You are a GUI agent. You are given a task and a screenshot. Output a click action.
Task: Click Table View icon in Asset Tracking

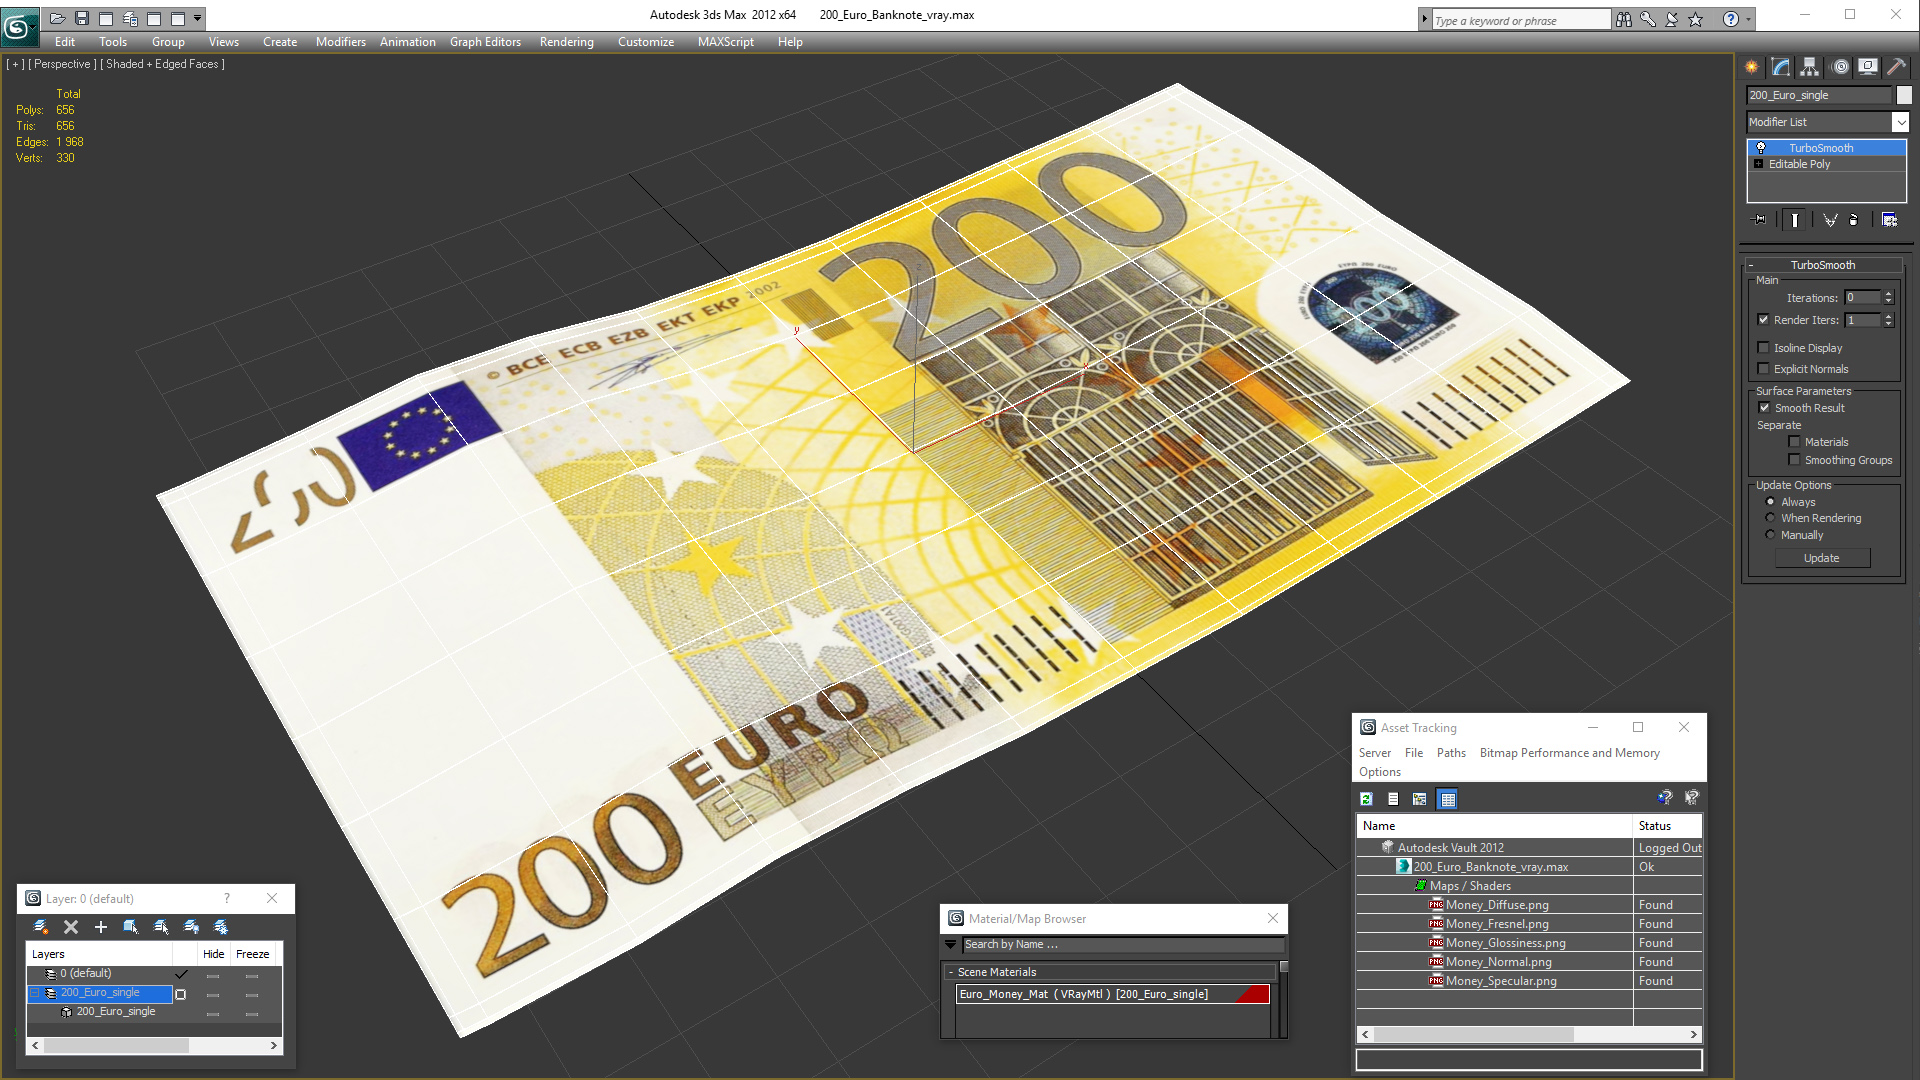pyautogui.click(x=1447, y=799)
